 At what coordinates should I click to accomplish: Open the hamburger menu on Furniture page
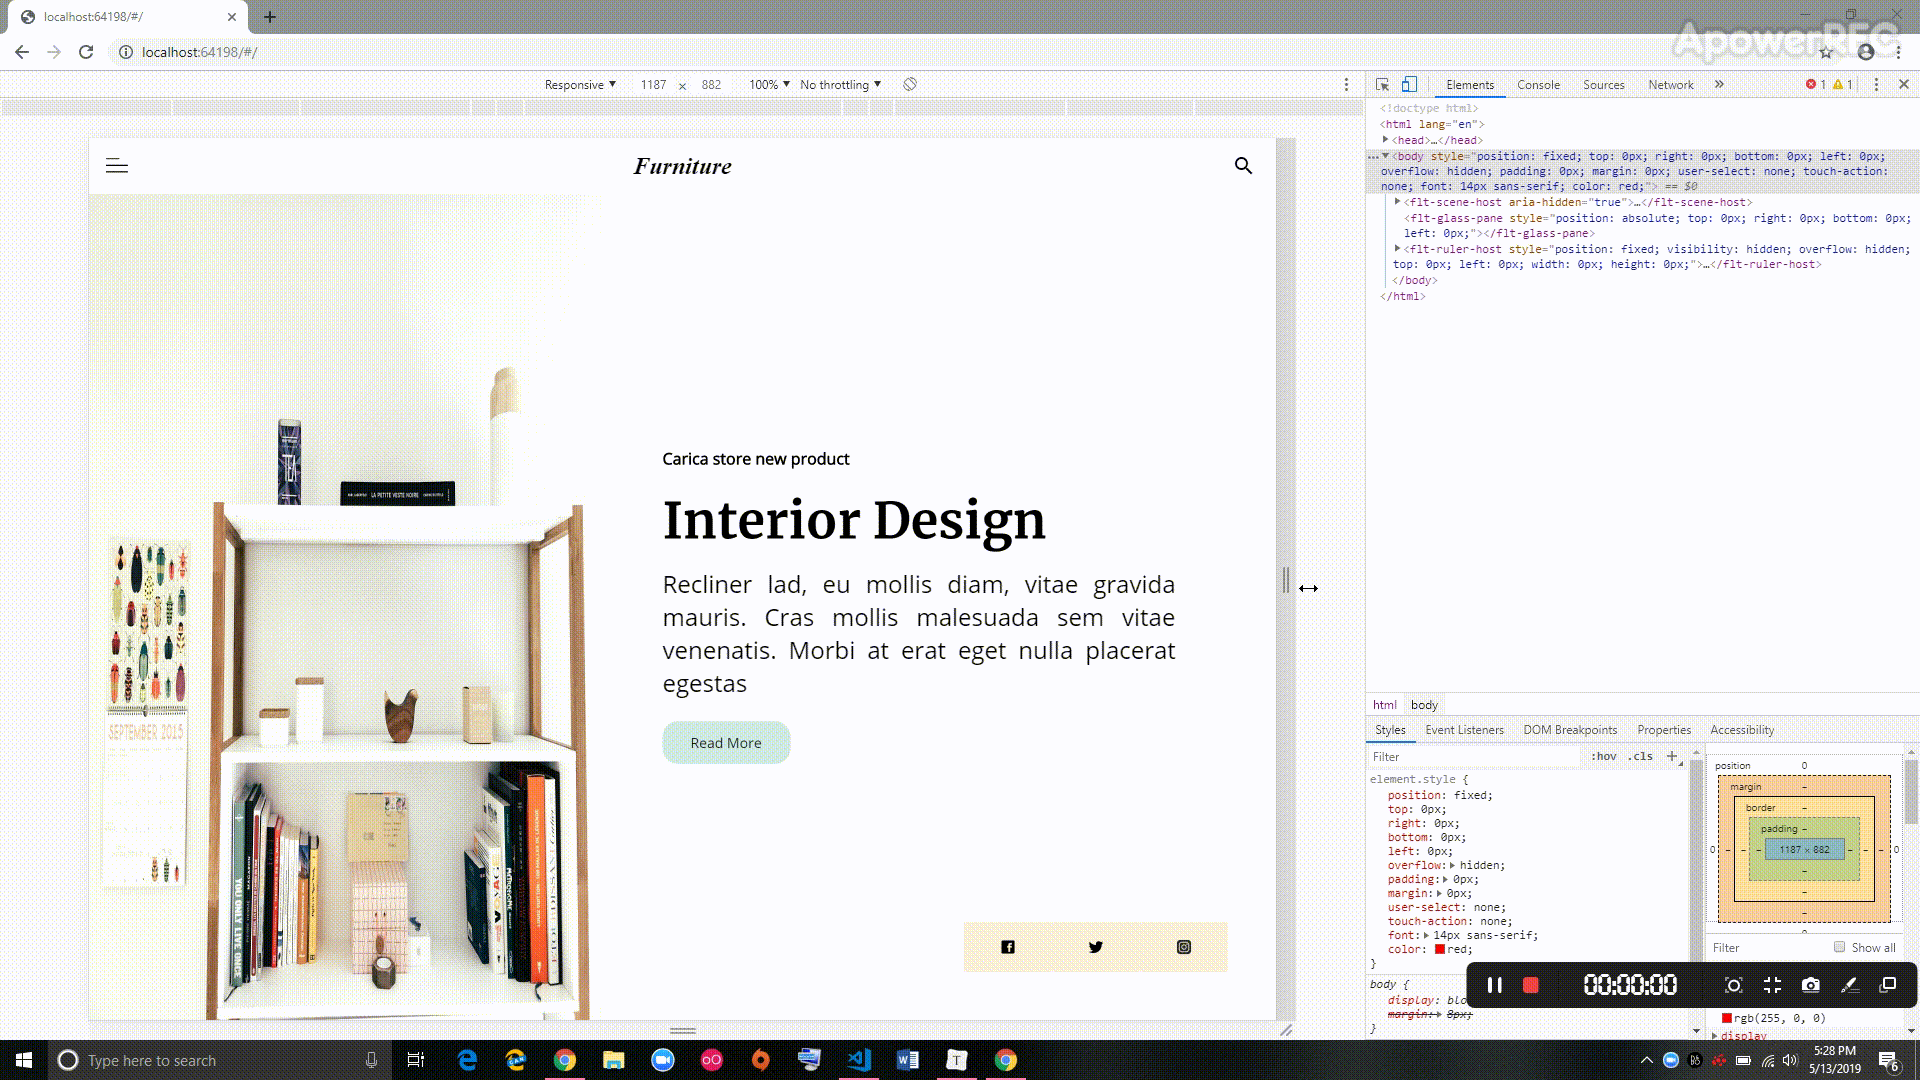pyautogui.click(x=117, y=166)
